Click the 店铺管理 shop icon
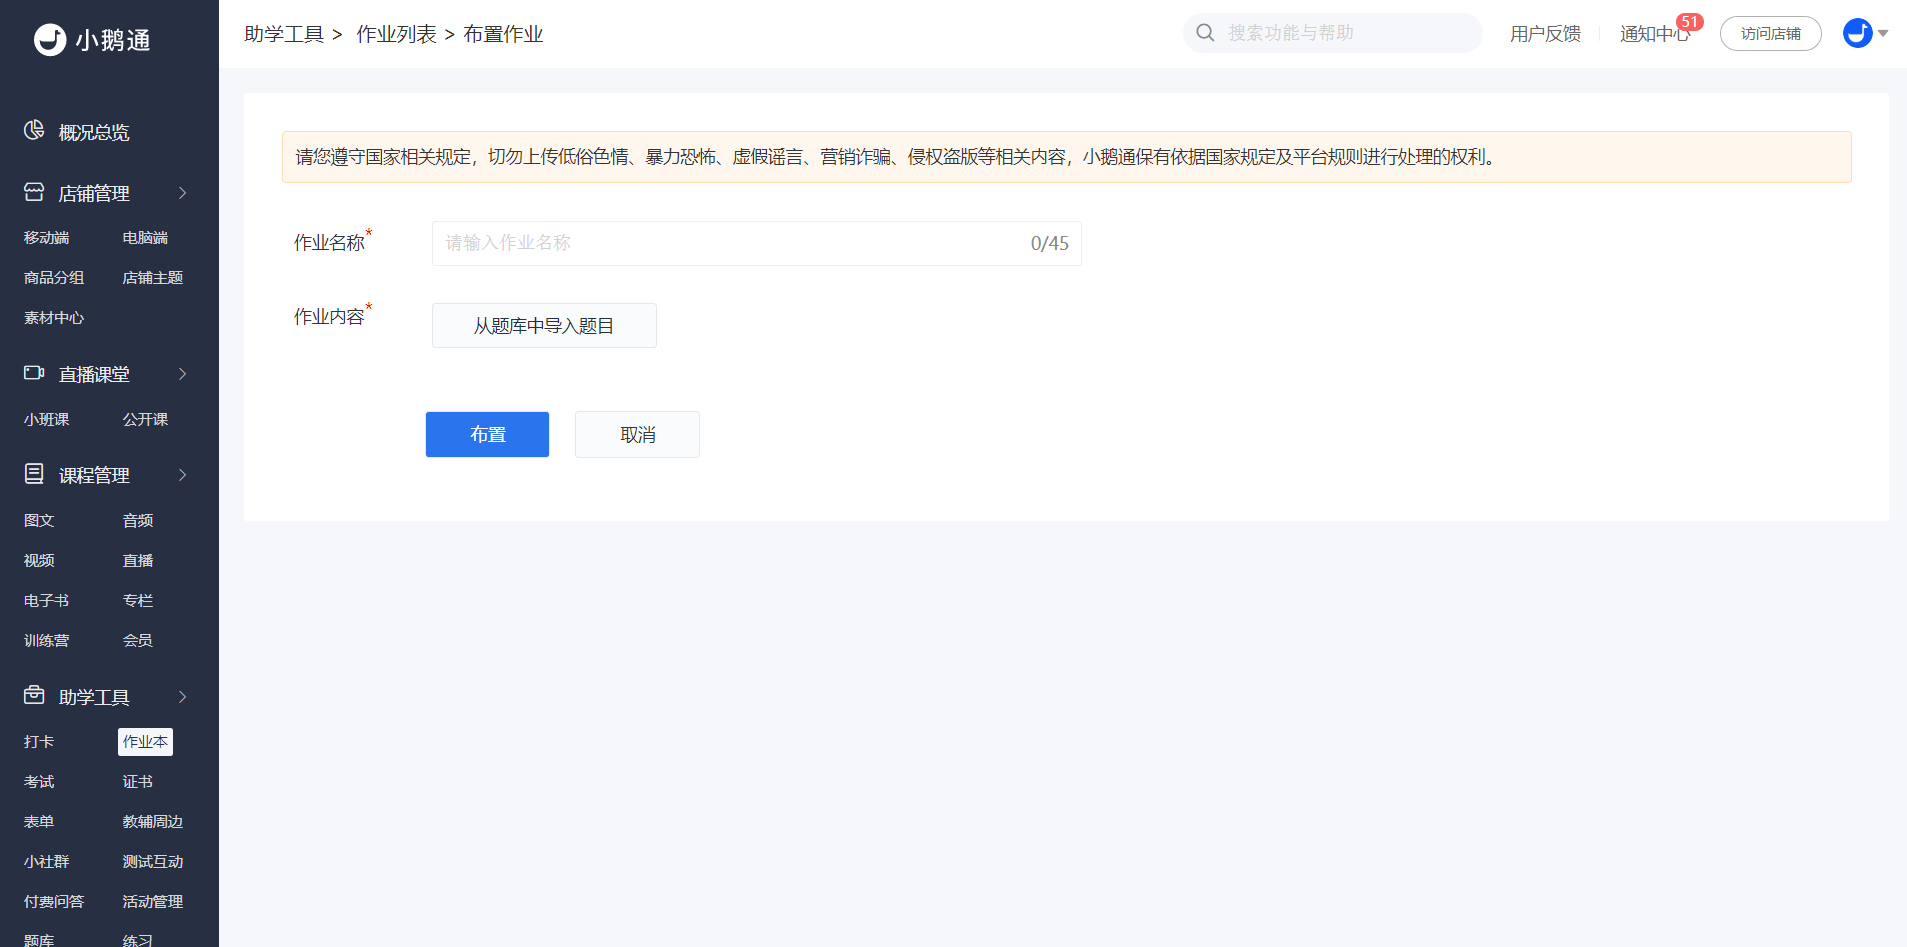This screenshot has width=1907, height=947. [34, 192]
